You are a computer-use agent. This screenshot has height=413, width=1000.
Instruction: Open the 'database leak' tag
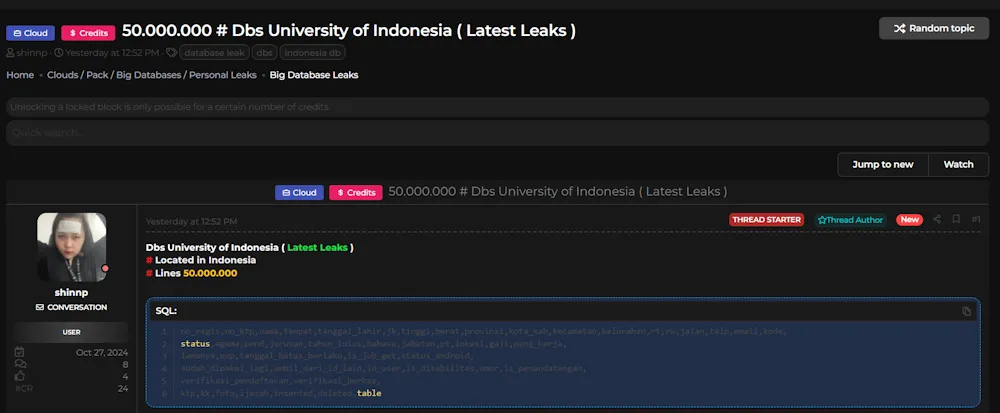tap(214, 53)
